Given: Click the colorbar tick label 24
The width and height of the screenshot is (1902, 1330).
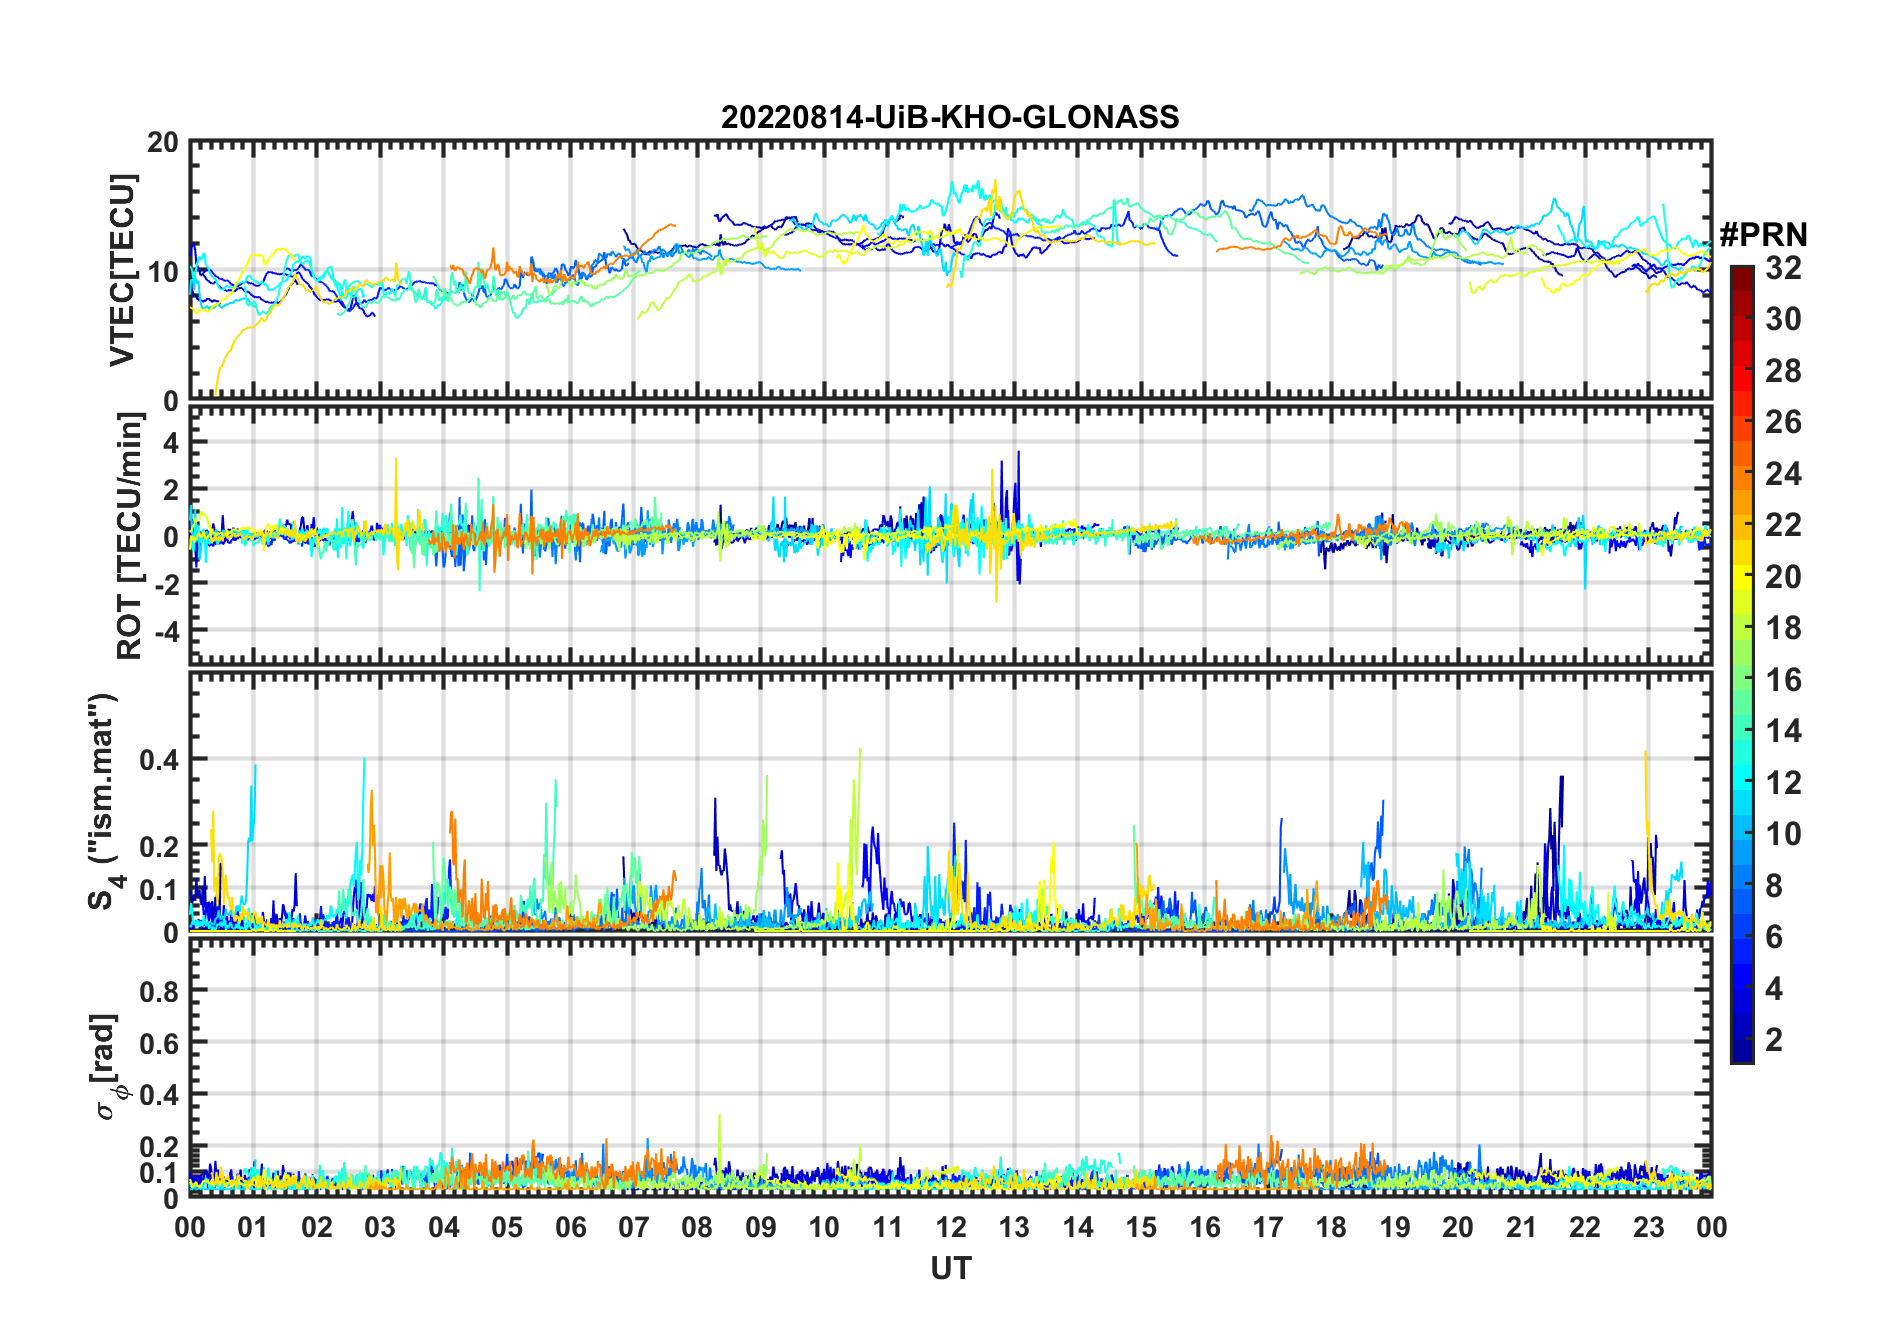Looking at the screenshot, I should click(x=1783, y=474).
